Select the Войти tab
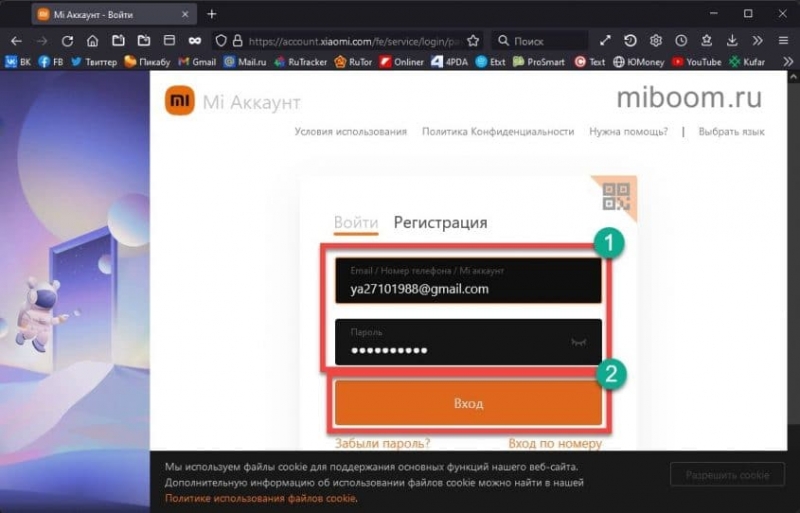 click(356, 223)
